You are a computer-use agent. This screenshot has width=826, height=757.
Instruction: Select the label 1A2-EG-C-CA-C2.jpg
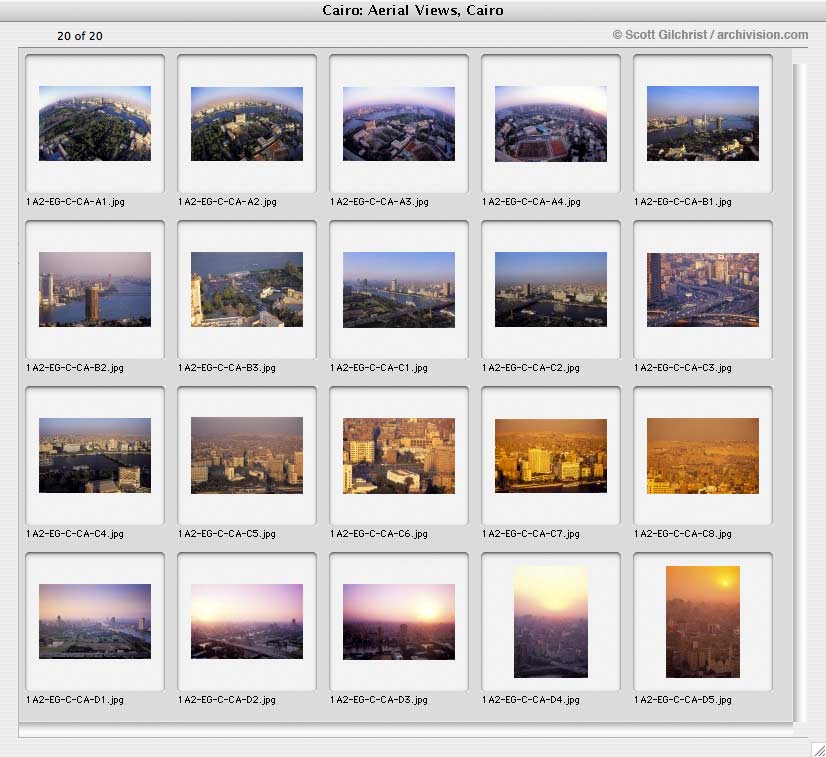(530, 368)
